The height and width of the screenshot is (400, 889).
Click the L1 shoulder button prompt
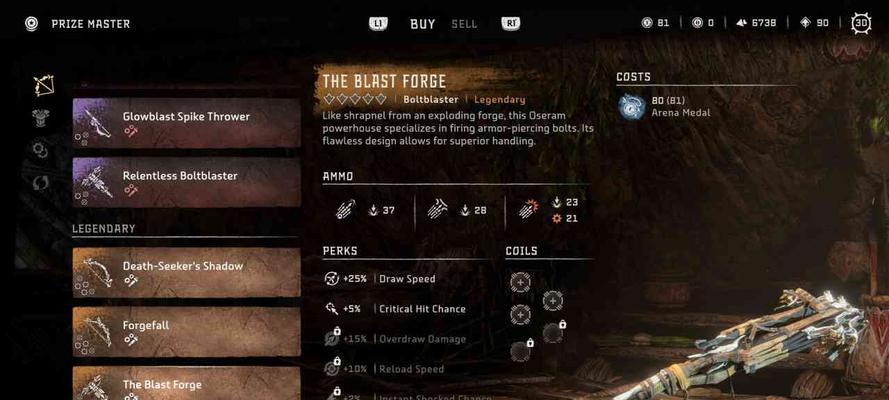[x=378, y=24]
